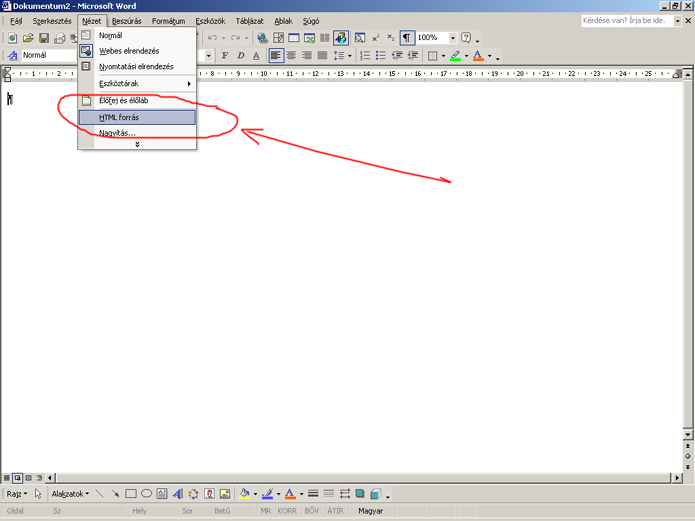Toggle italic formatting button
Viewport: 695px width, 521px height.
(x=240, y=56)
